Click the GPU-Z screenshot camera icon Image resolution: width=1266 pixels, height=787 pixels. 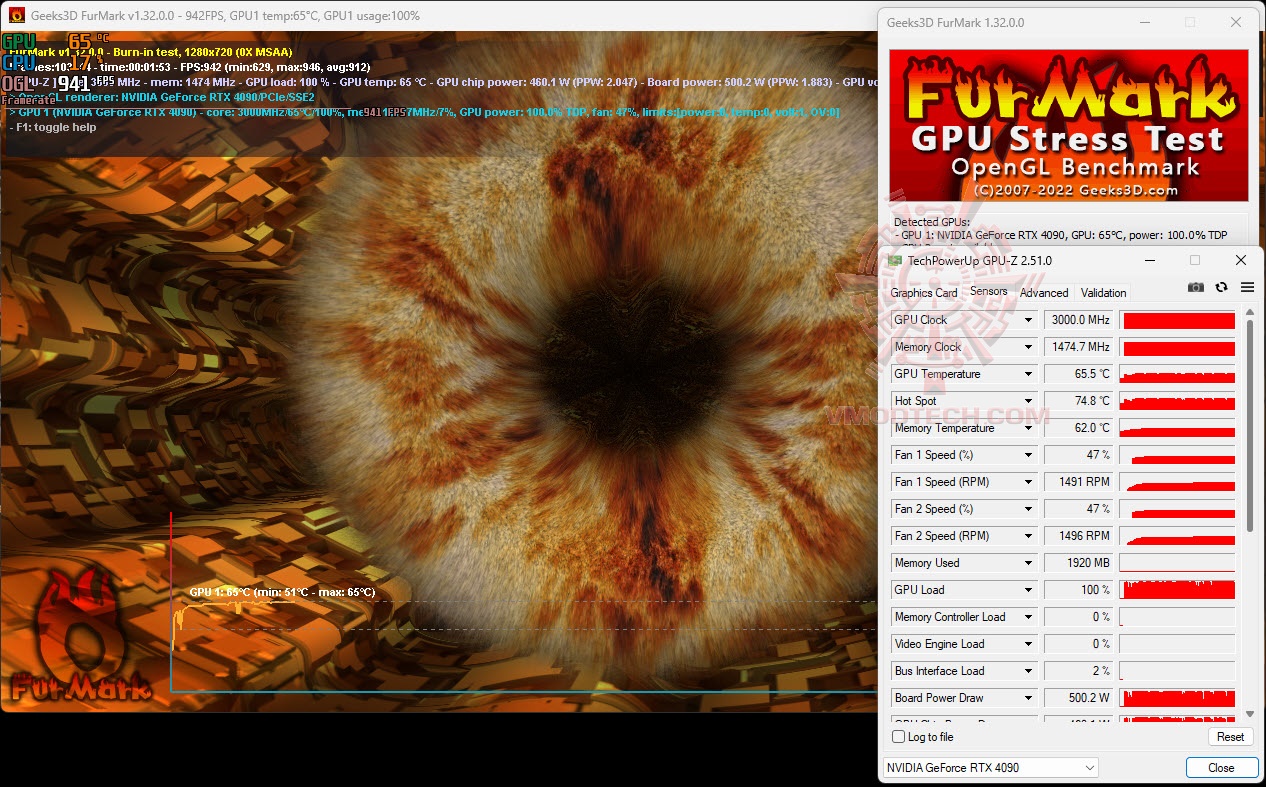(1196, 288)
